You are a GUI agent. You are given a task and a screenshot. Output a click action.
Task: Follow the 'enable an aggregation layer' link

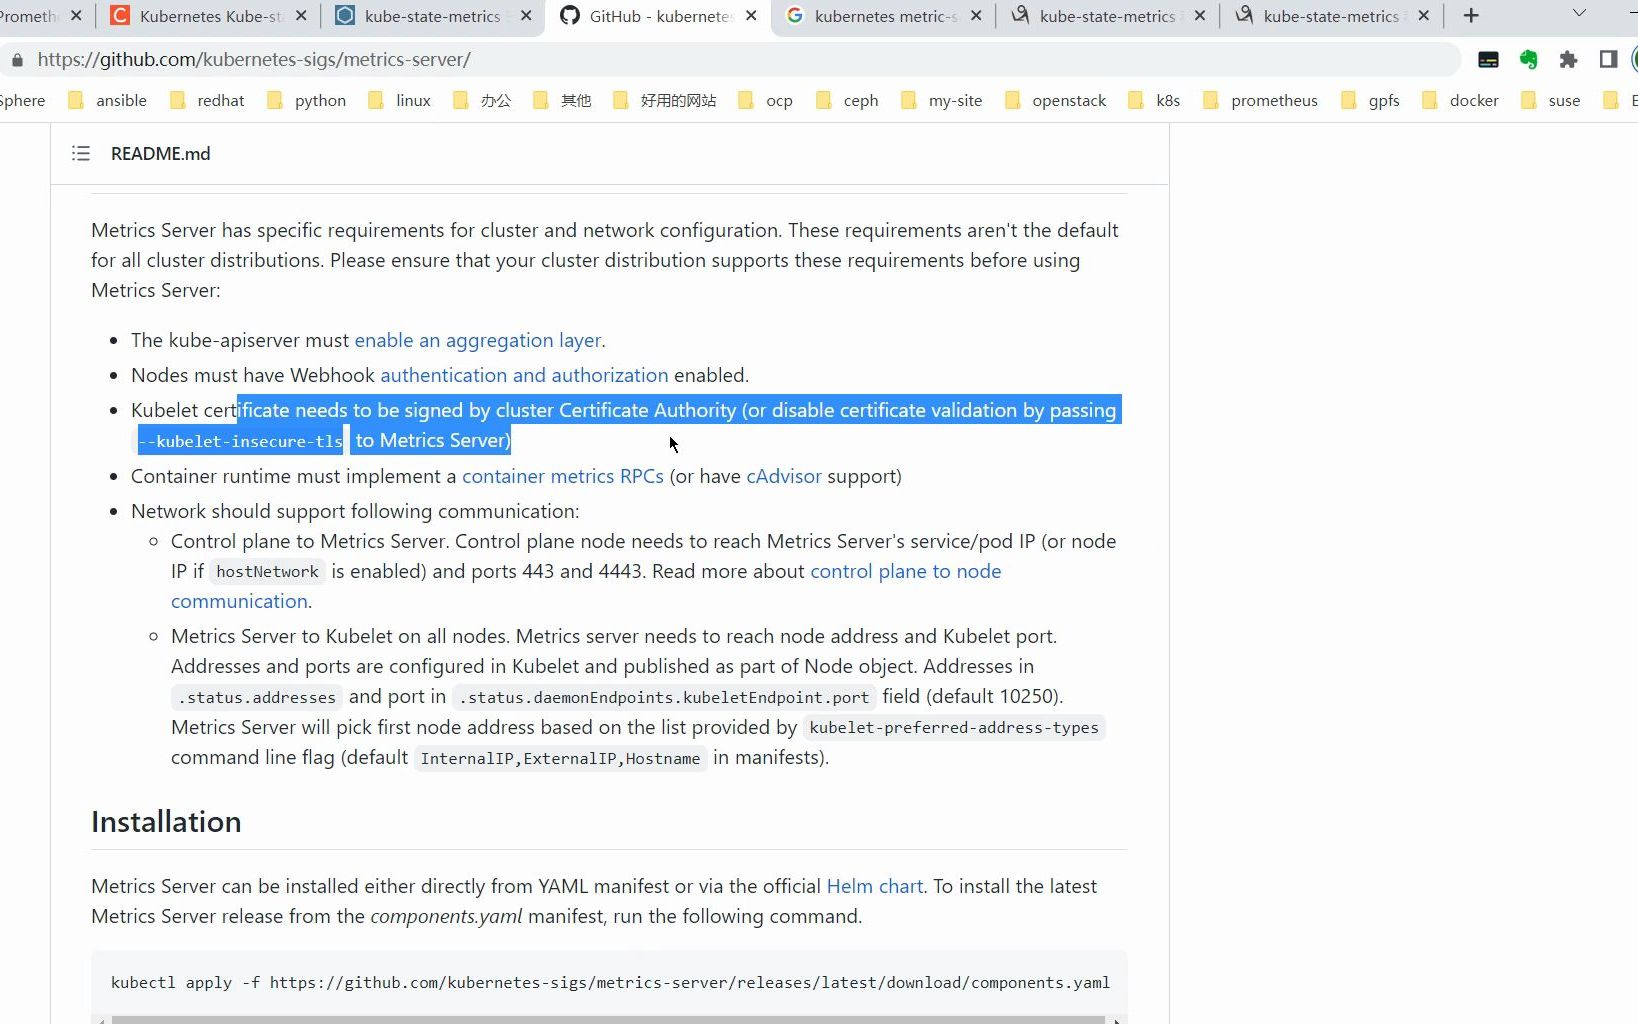coord(478,340)
